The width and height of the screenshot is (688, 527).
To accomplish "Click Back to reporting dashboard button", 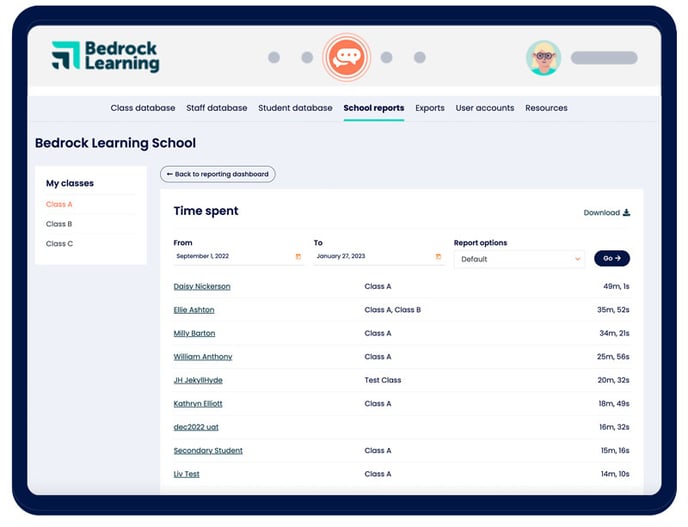I will click(218, 174).
